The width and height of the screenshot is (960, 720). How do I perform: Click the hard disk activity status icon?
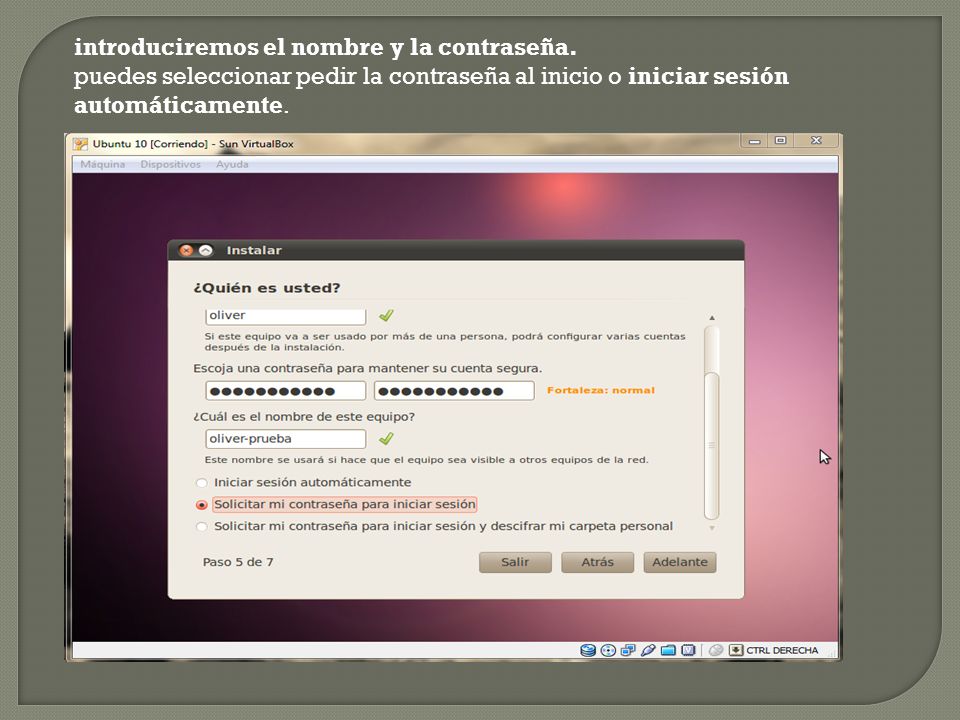pyautogui.click(x=588, y=650)
